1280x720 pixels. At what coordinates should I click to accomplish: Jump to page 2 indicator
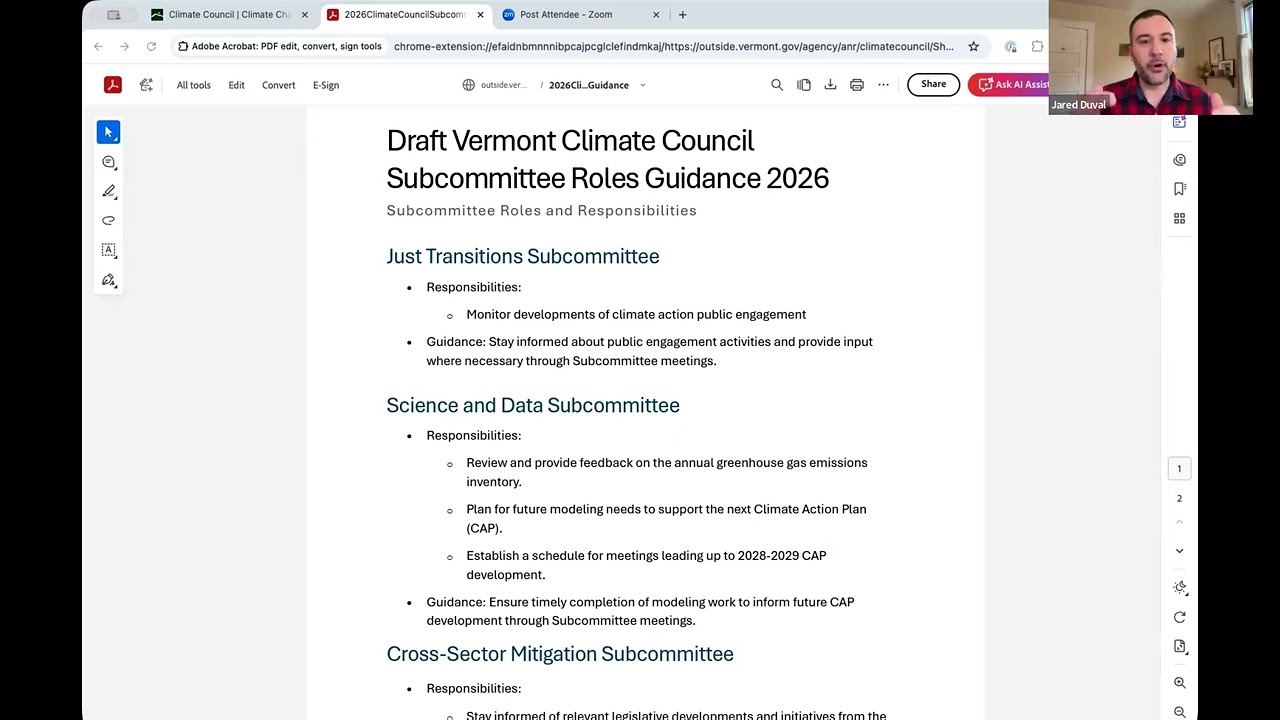1179,498
